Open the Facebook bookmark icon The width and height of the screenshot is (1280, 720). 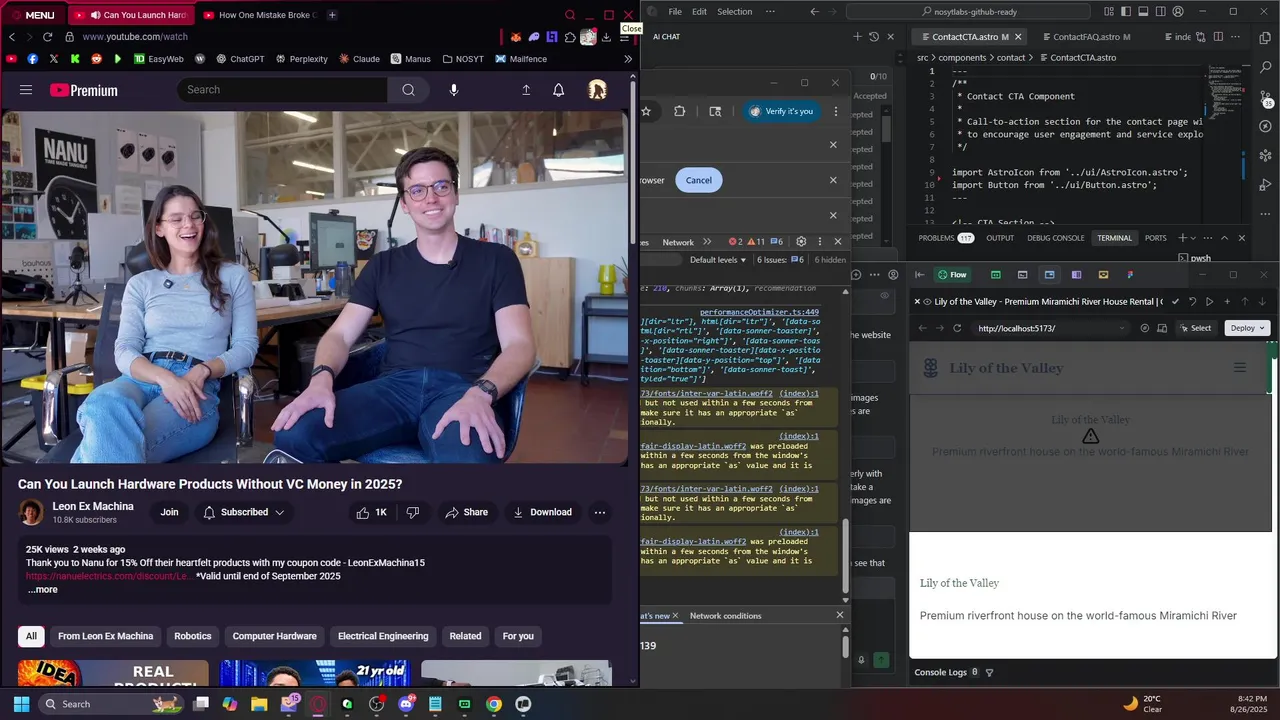[x=33, y=59]
